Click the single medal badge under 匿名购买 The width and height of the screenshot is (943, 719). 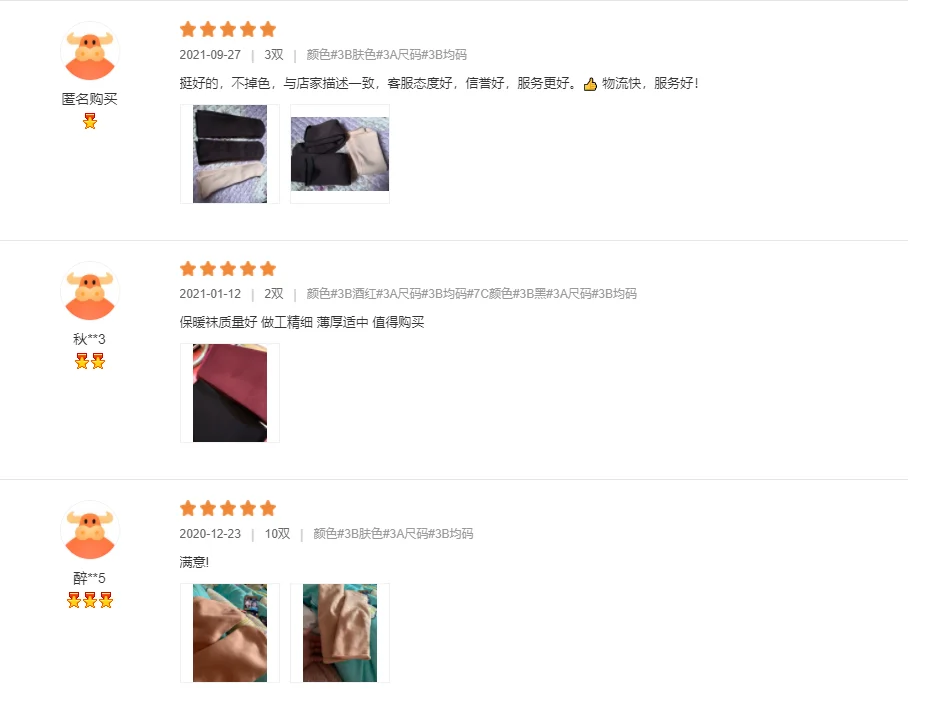[90, 121]
